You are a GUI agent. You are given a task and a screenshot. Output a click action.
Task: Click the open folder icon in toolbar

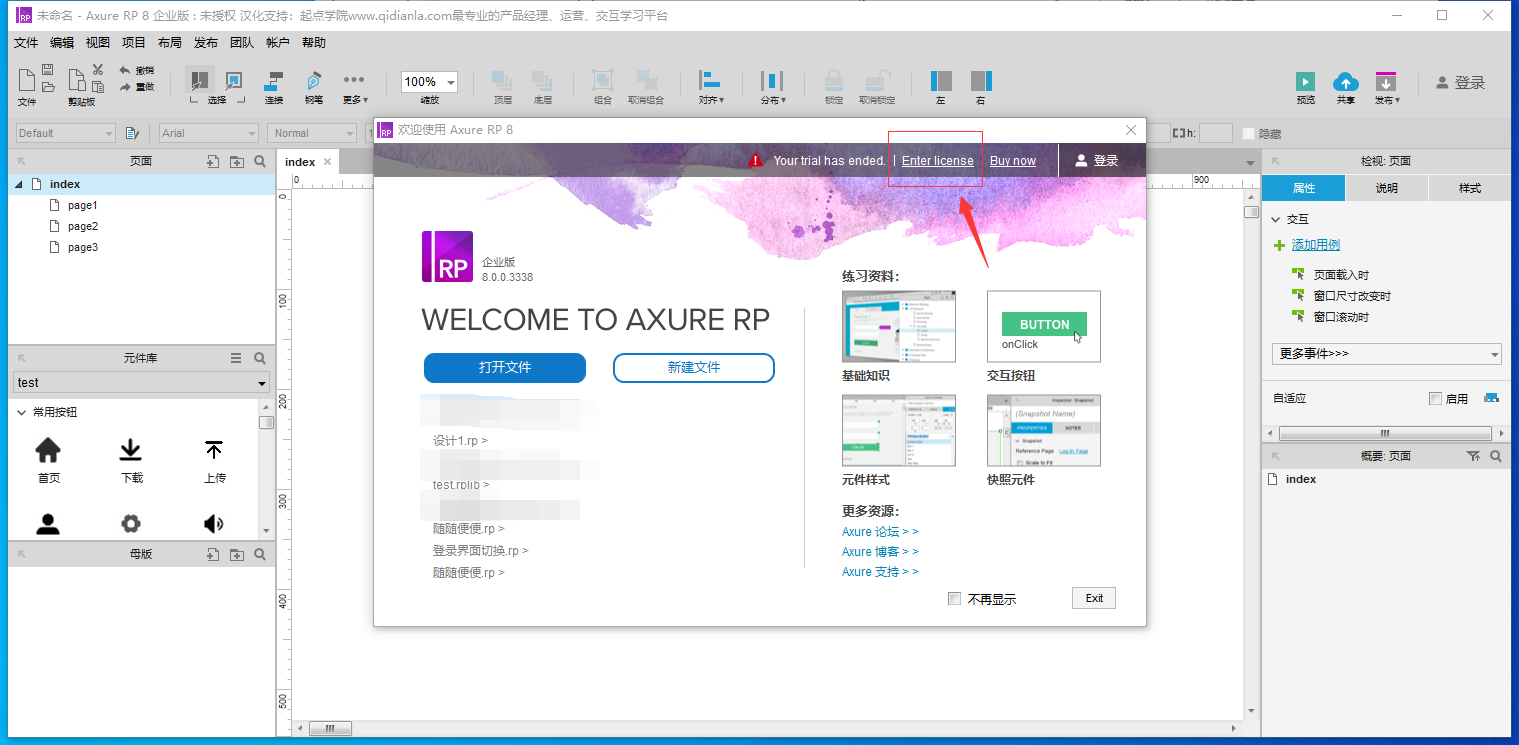[47, 87]
